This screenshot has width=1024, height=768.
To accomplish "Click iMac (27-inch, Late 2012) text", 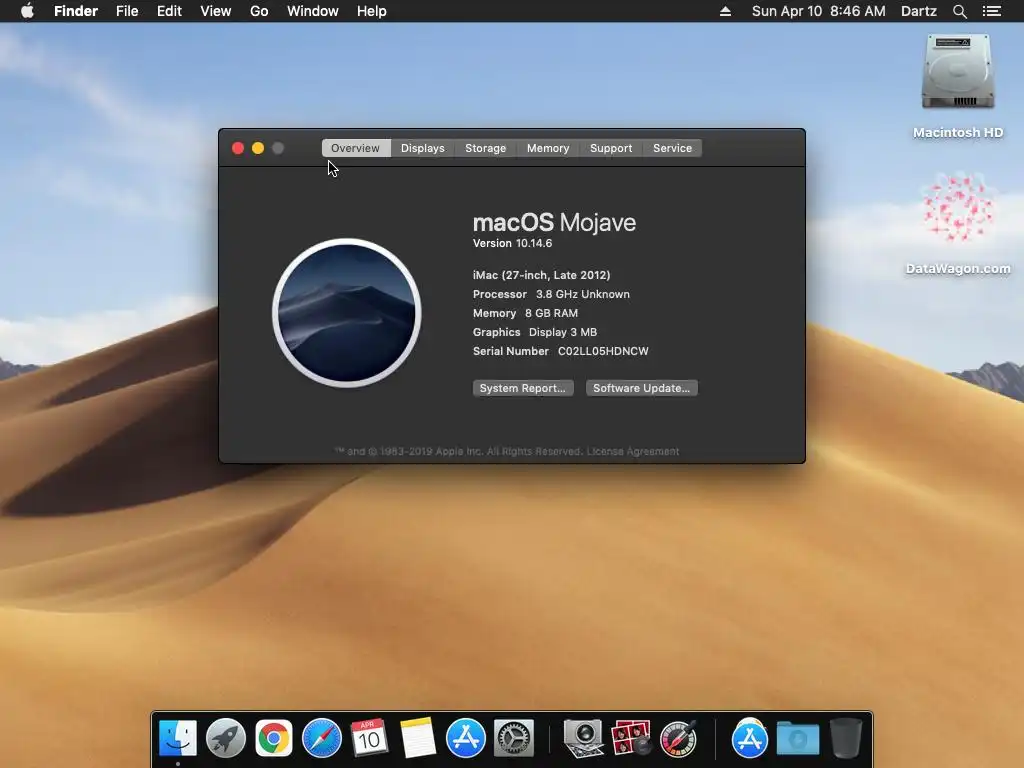I will click(541, 275).
